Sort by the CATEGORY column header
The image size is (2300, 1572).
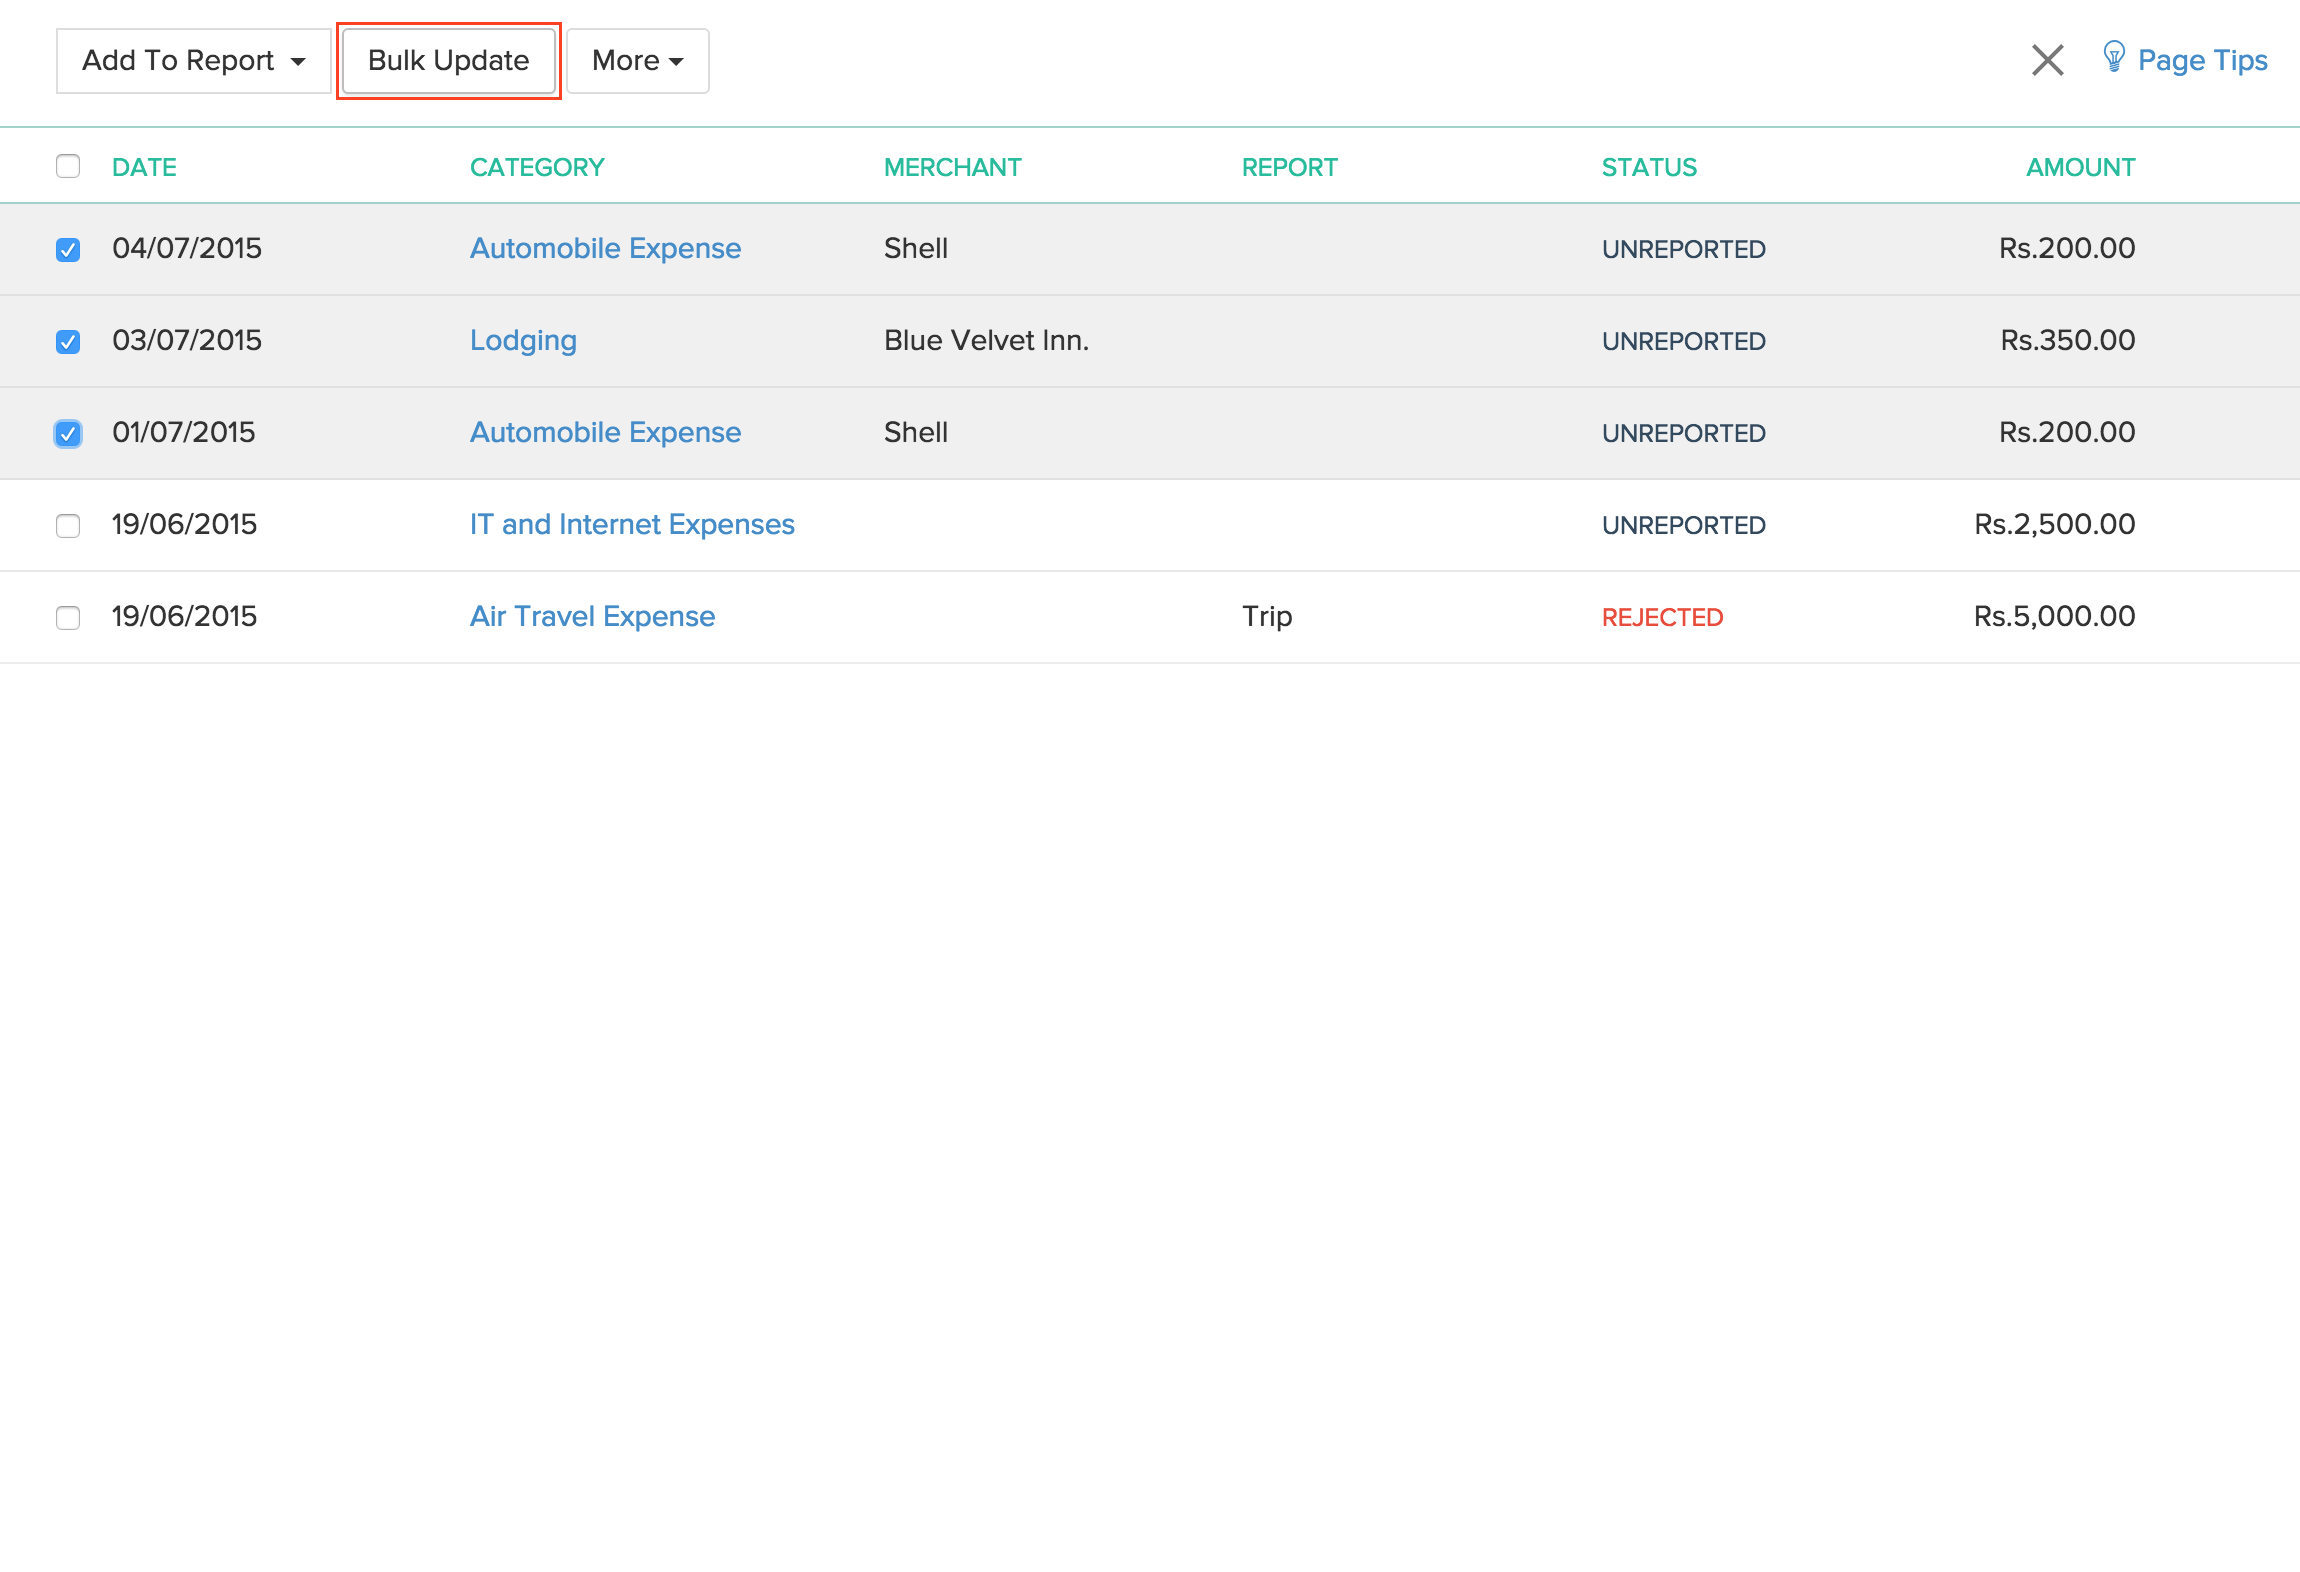tap(537, 167)
